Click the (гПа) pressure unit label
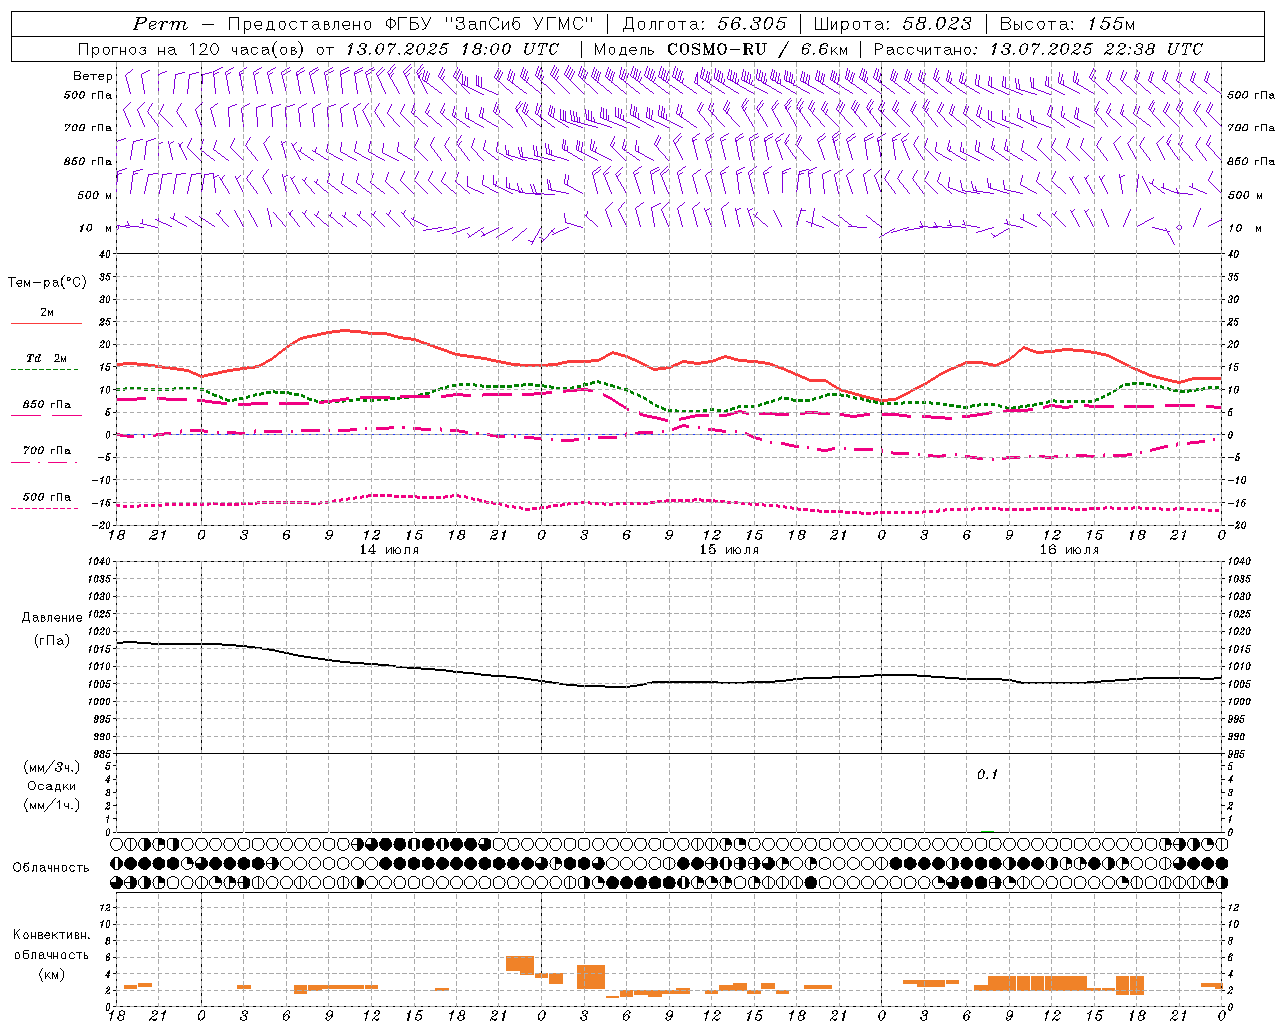 [x=50, y=640]
